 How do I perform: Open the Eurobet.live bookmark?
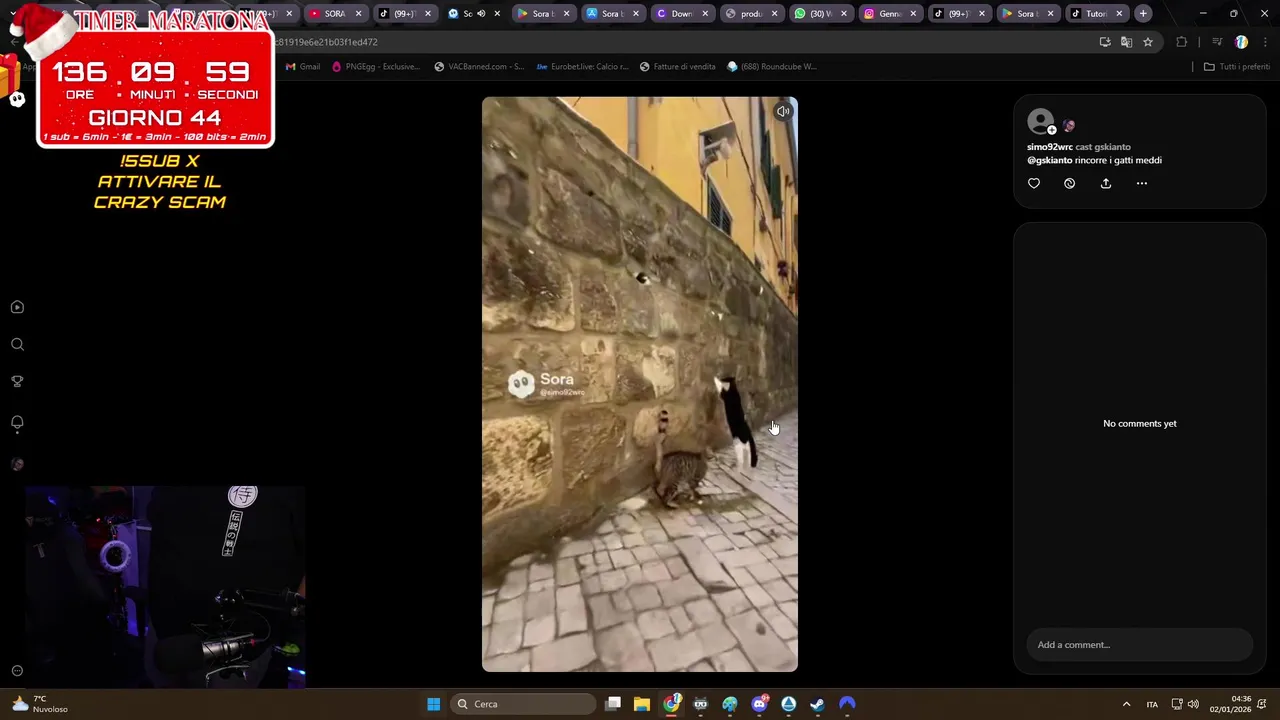[582, 67]
